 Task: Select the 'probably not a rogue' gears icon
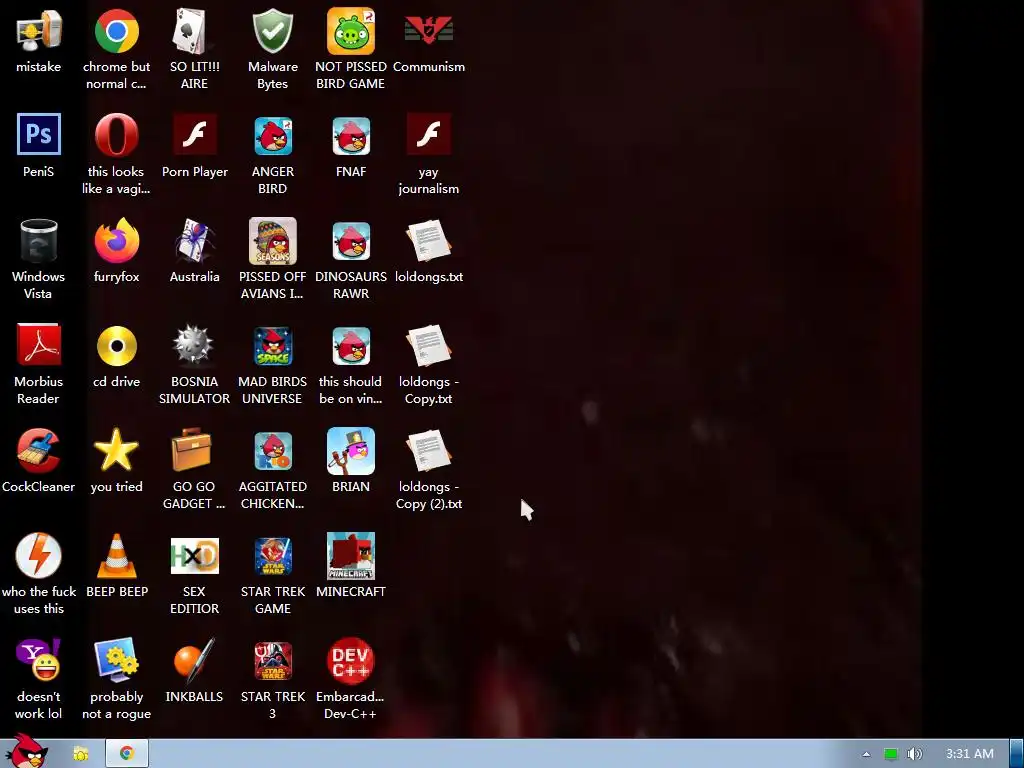pos(116,660)
